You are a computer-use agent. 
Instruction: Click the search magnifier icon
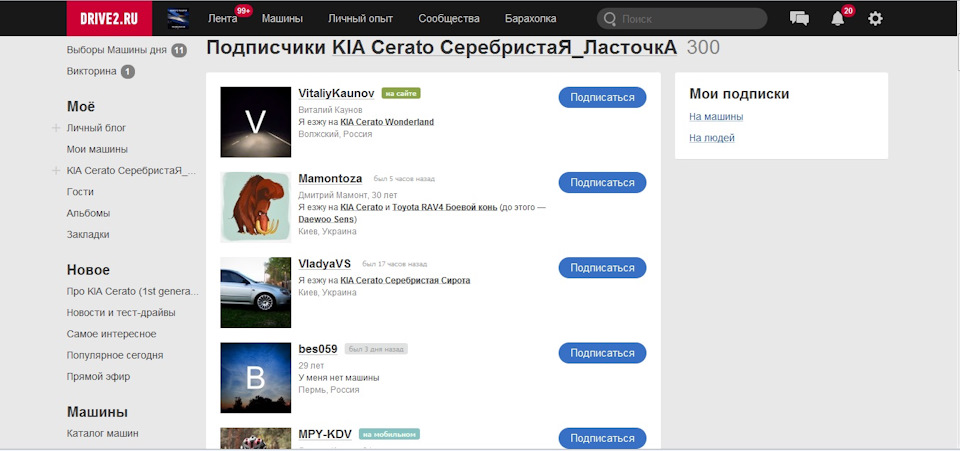(x=610, y=19)
